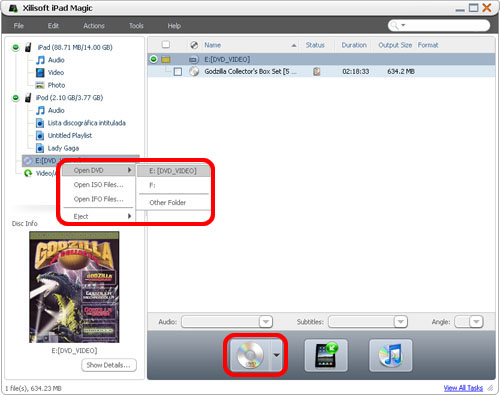This screenshot has height=395, width=500.
Task: Collapse the iPad (88.71 MB/14.00 GB) node
Action: pyautogui.click(x=15, y=47)
